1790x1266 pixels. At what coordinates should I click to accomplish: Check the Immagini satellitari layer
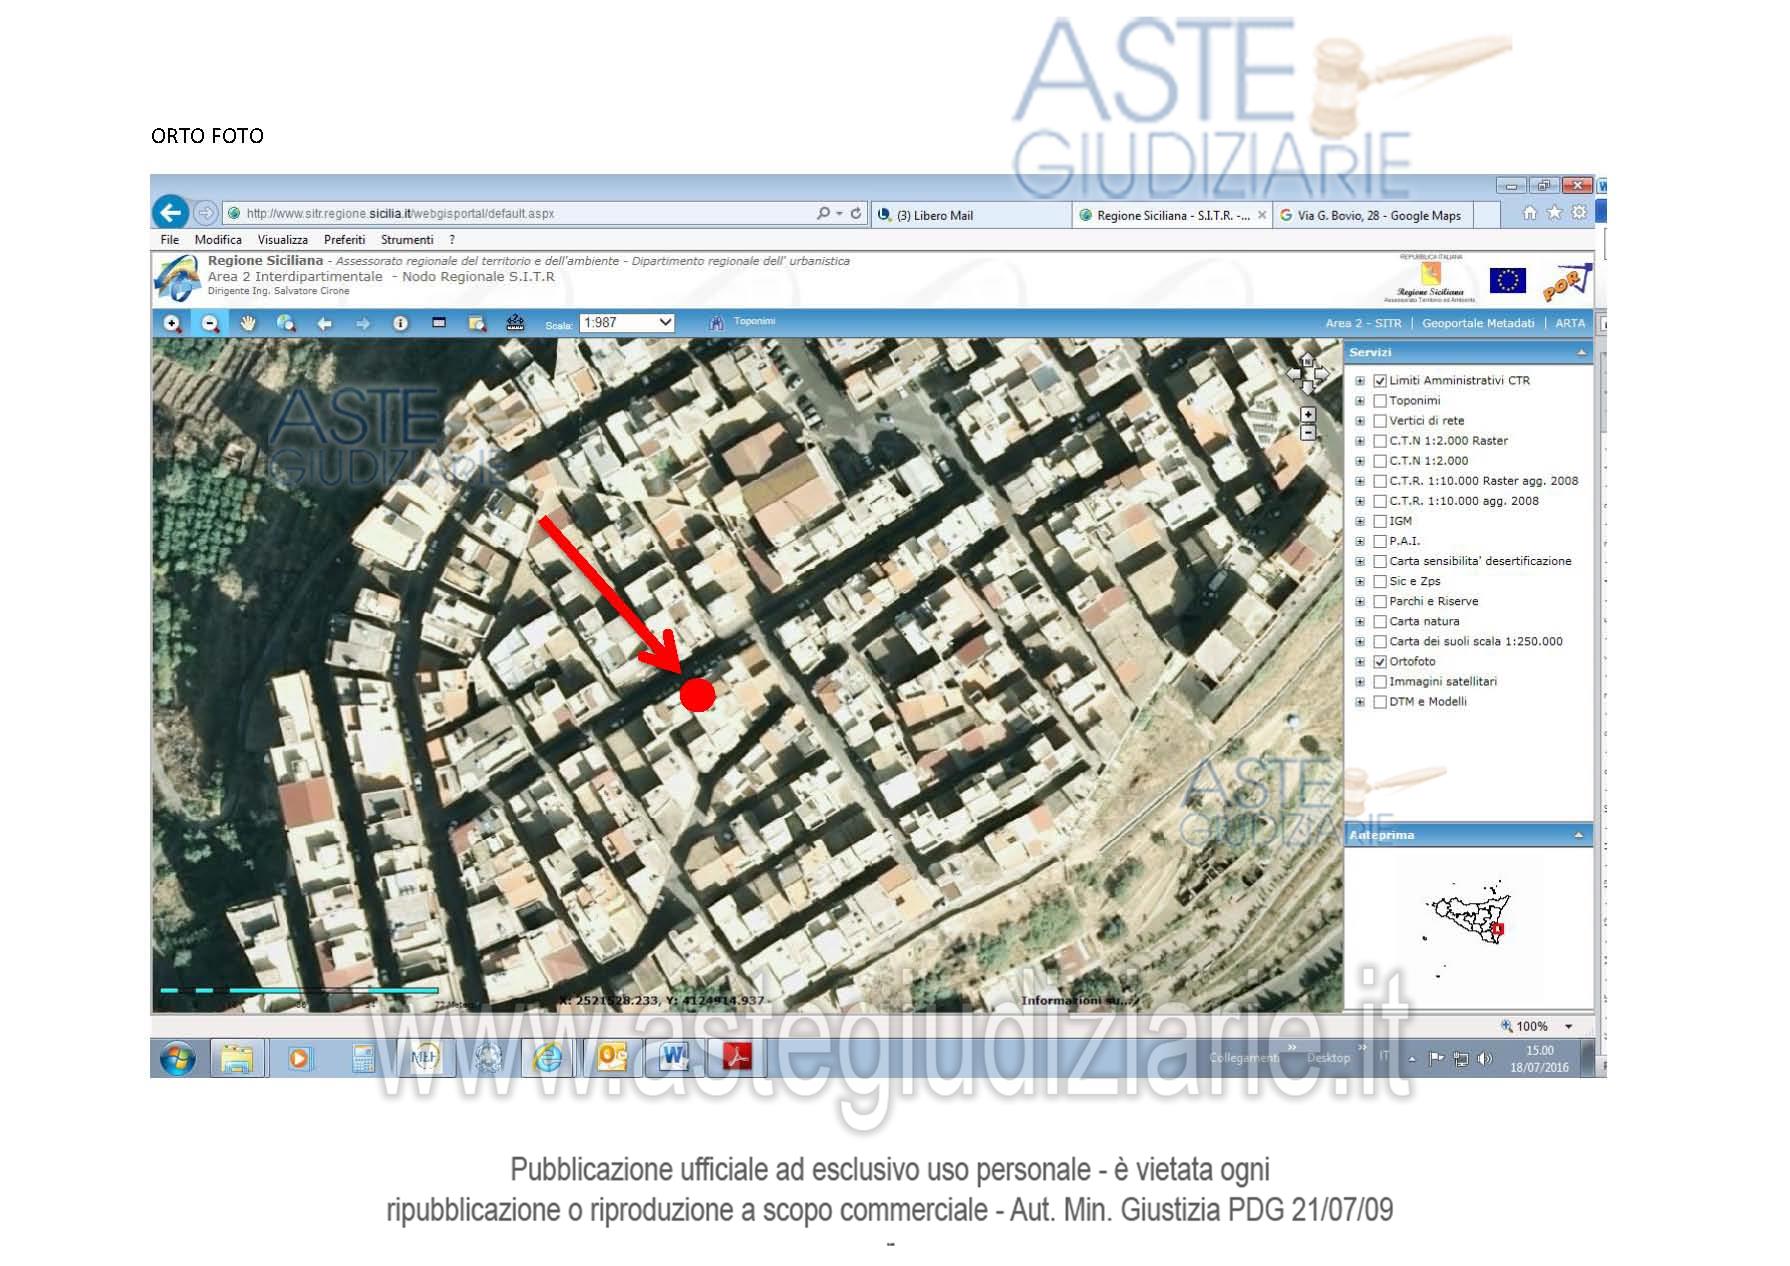[1380, 682]
